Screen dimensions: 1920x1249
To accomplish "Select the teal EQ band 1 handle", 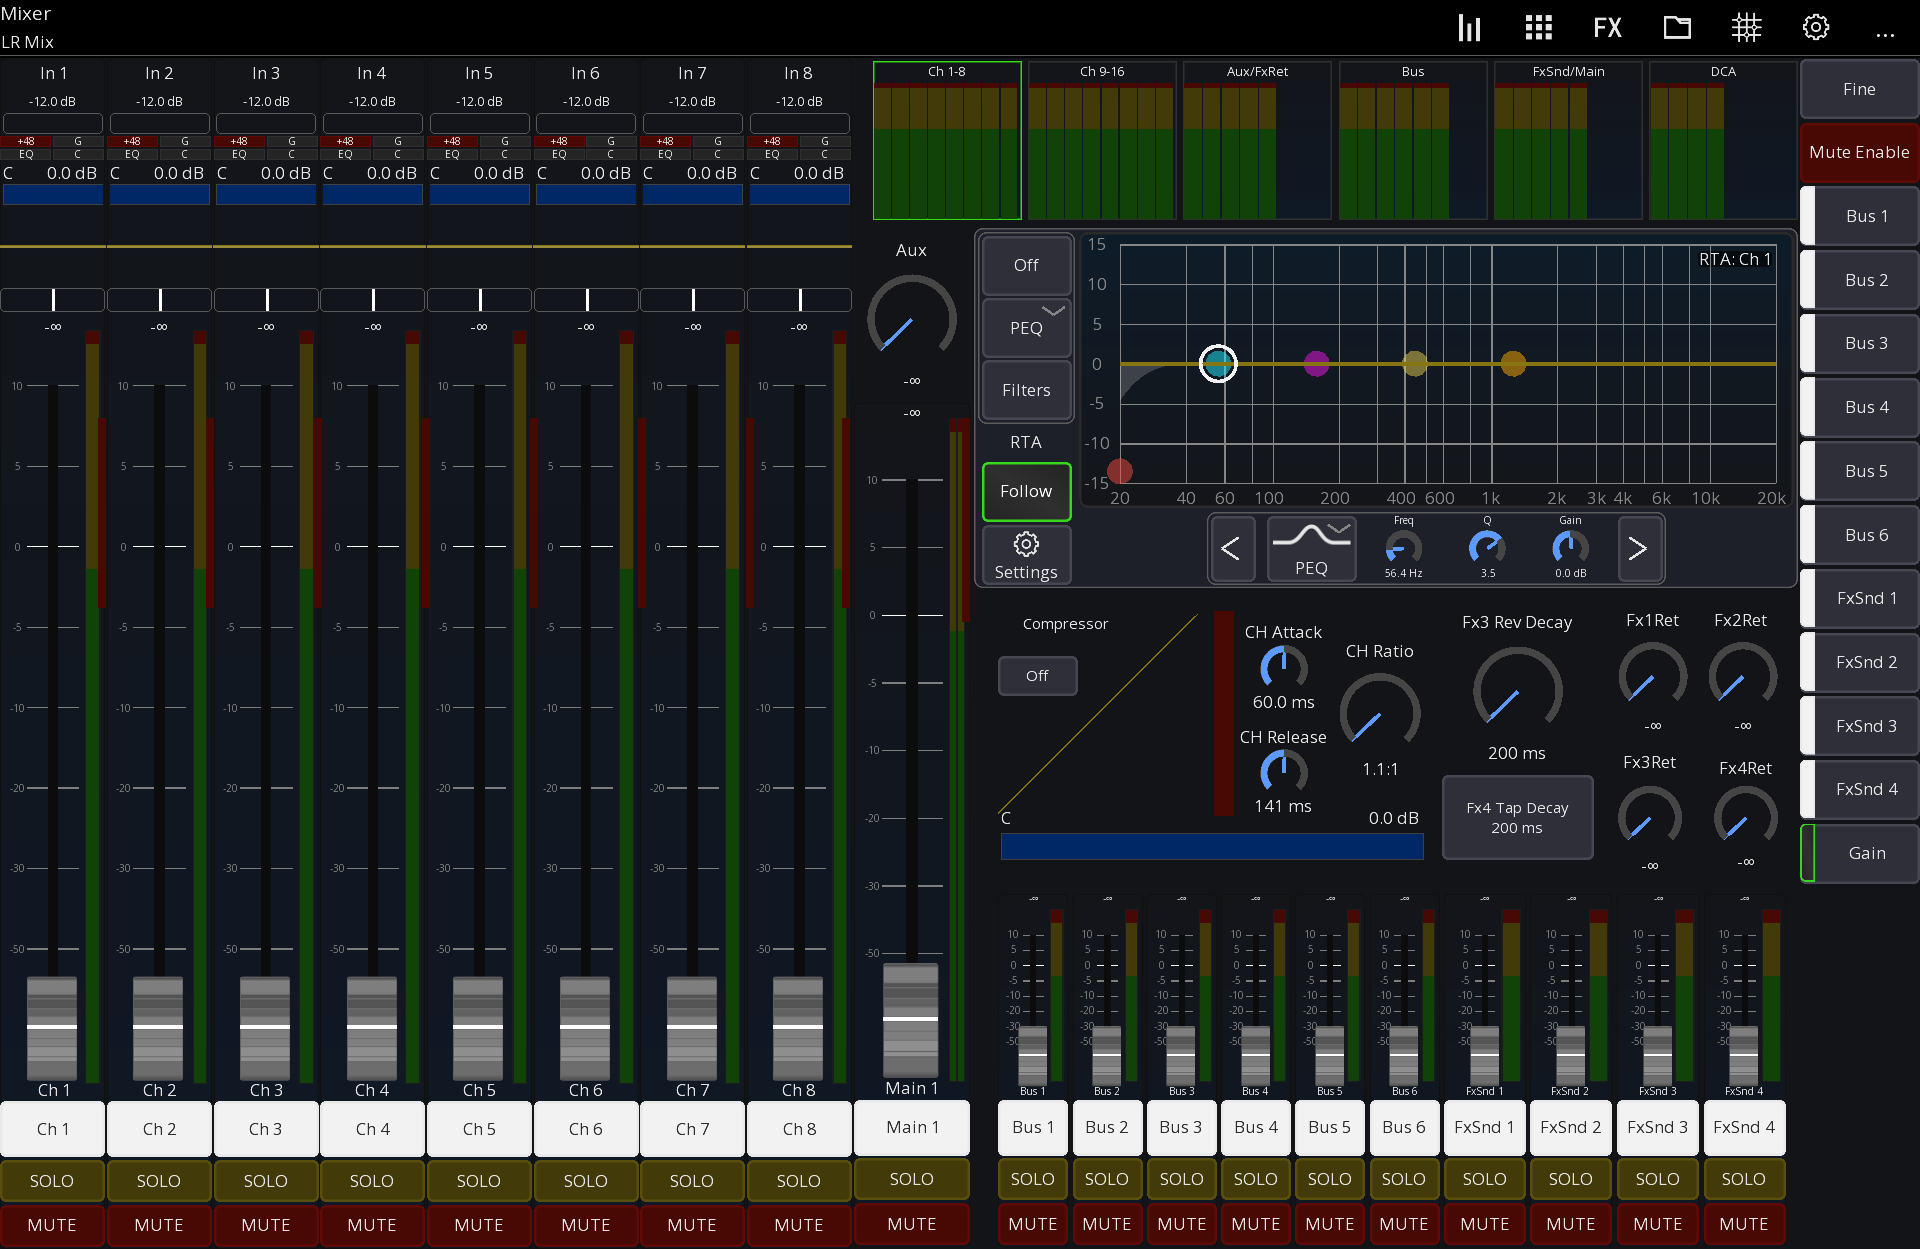I will tap(1218, 364).
